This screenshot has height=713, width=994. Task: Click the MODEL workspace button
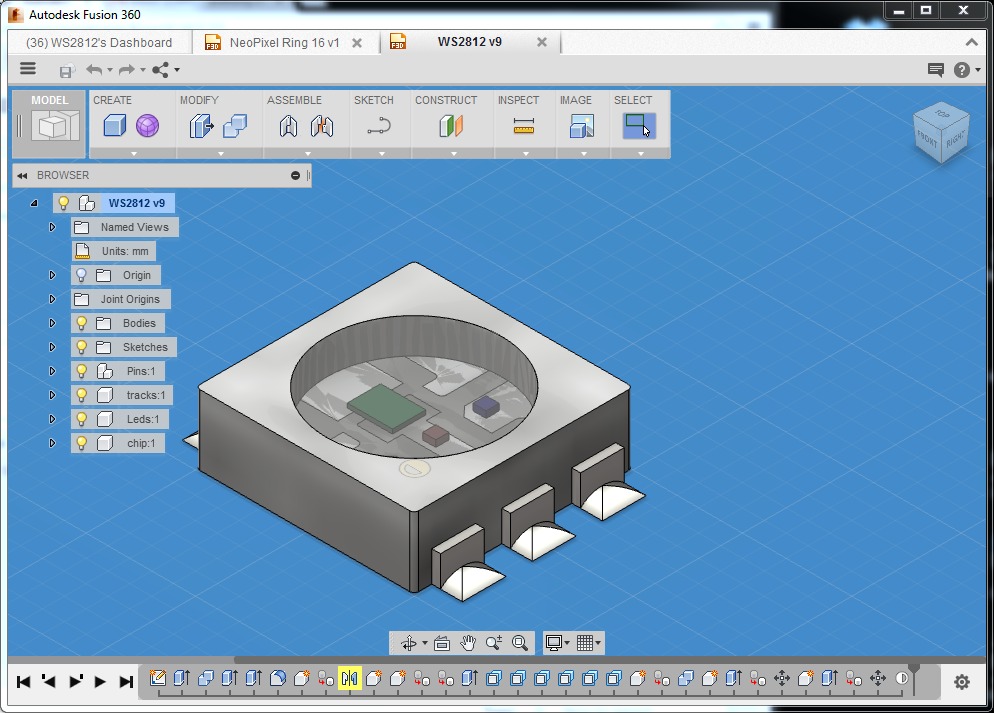[49, 120]
